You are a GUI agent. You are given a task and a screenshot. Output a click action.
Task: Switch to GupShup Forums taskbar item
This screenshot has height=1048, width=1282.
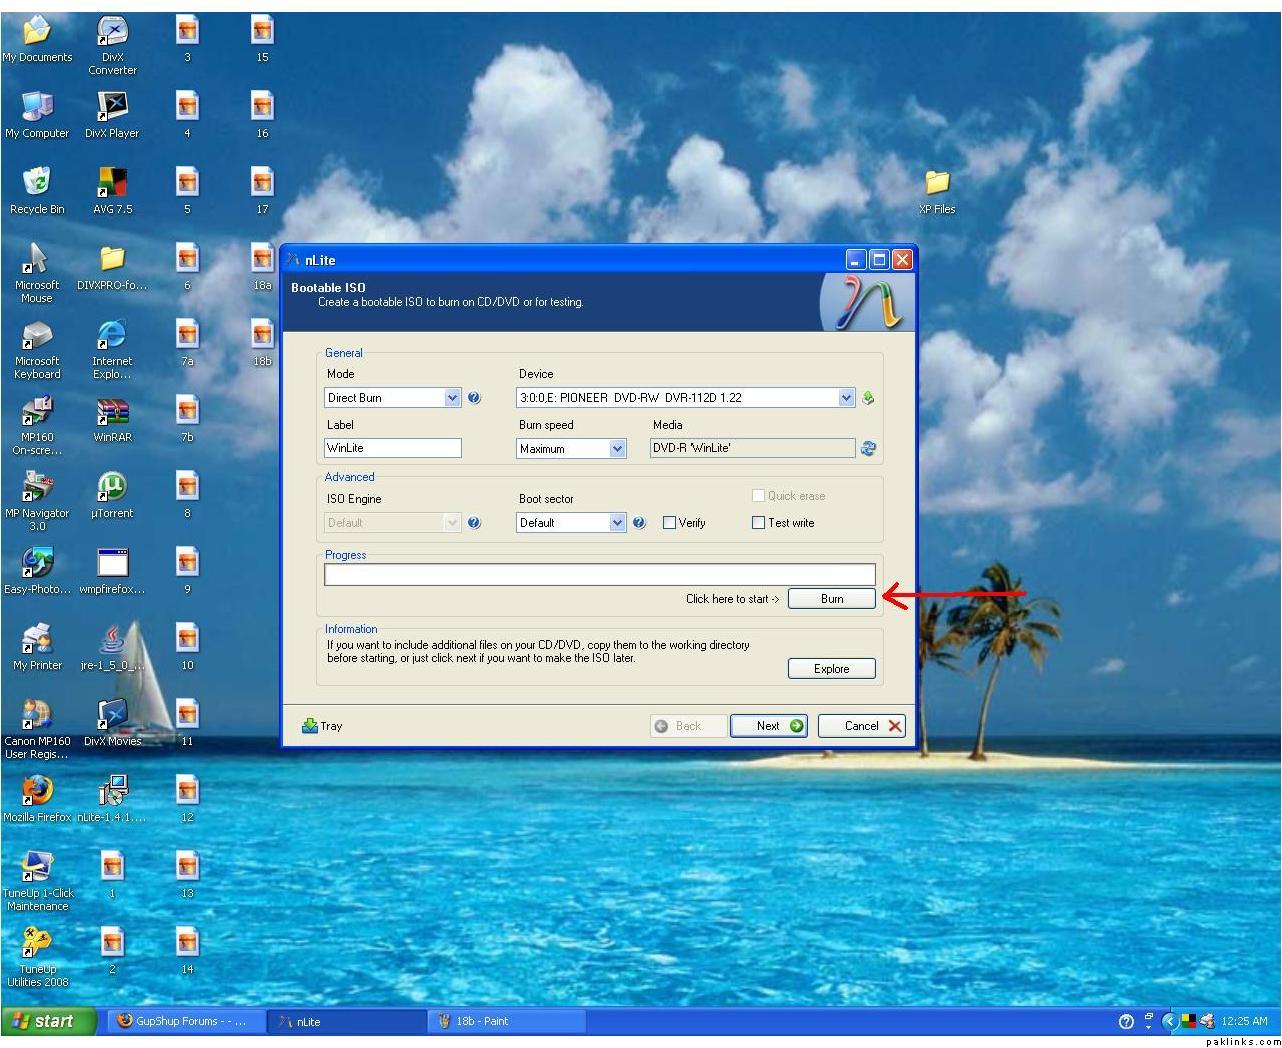tap(181, 1021)
